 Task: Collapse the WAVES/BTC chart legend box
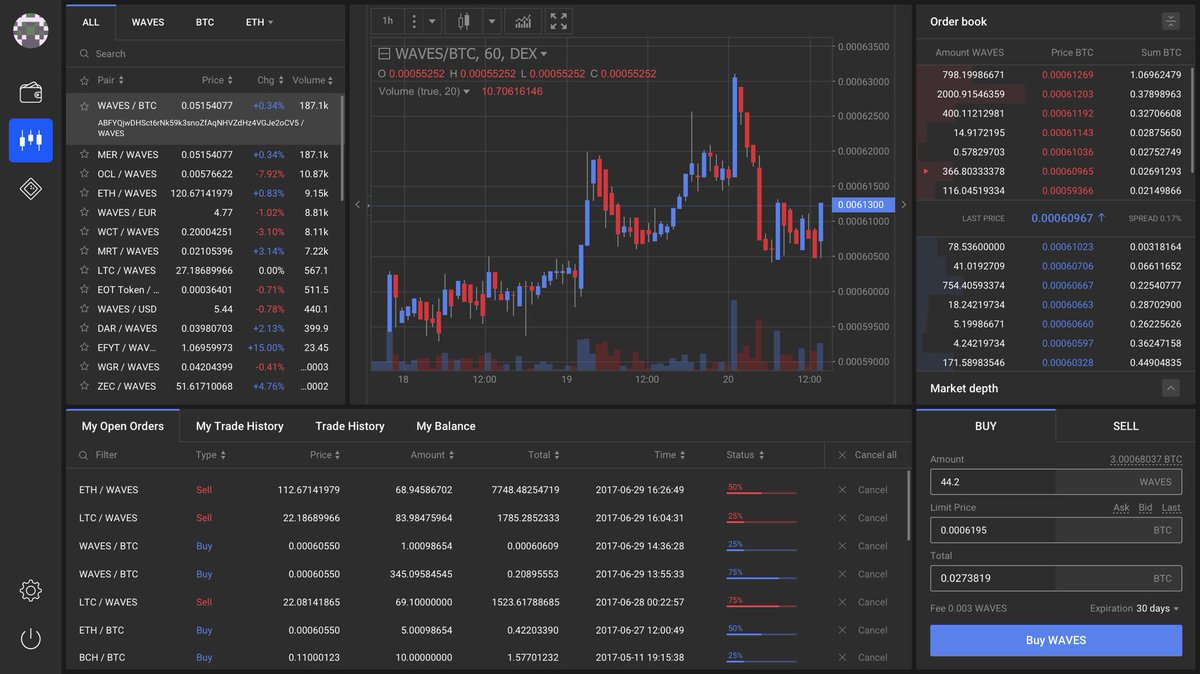click(x=384, y=54)
